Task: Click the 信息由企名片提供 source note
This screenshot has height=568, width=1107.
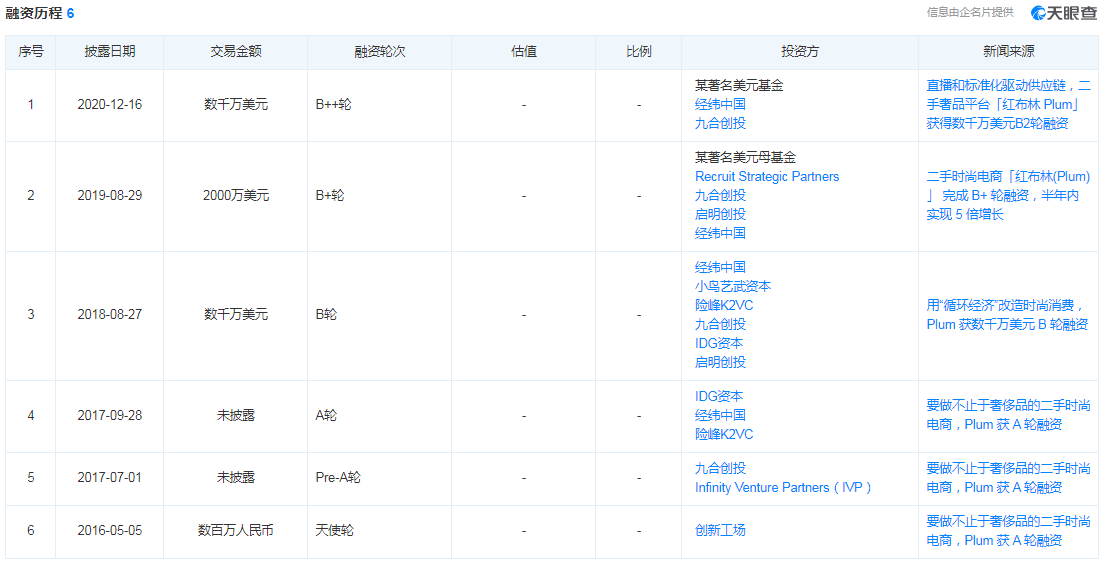Action: click(x=969, y=13)
